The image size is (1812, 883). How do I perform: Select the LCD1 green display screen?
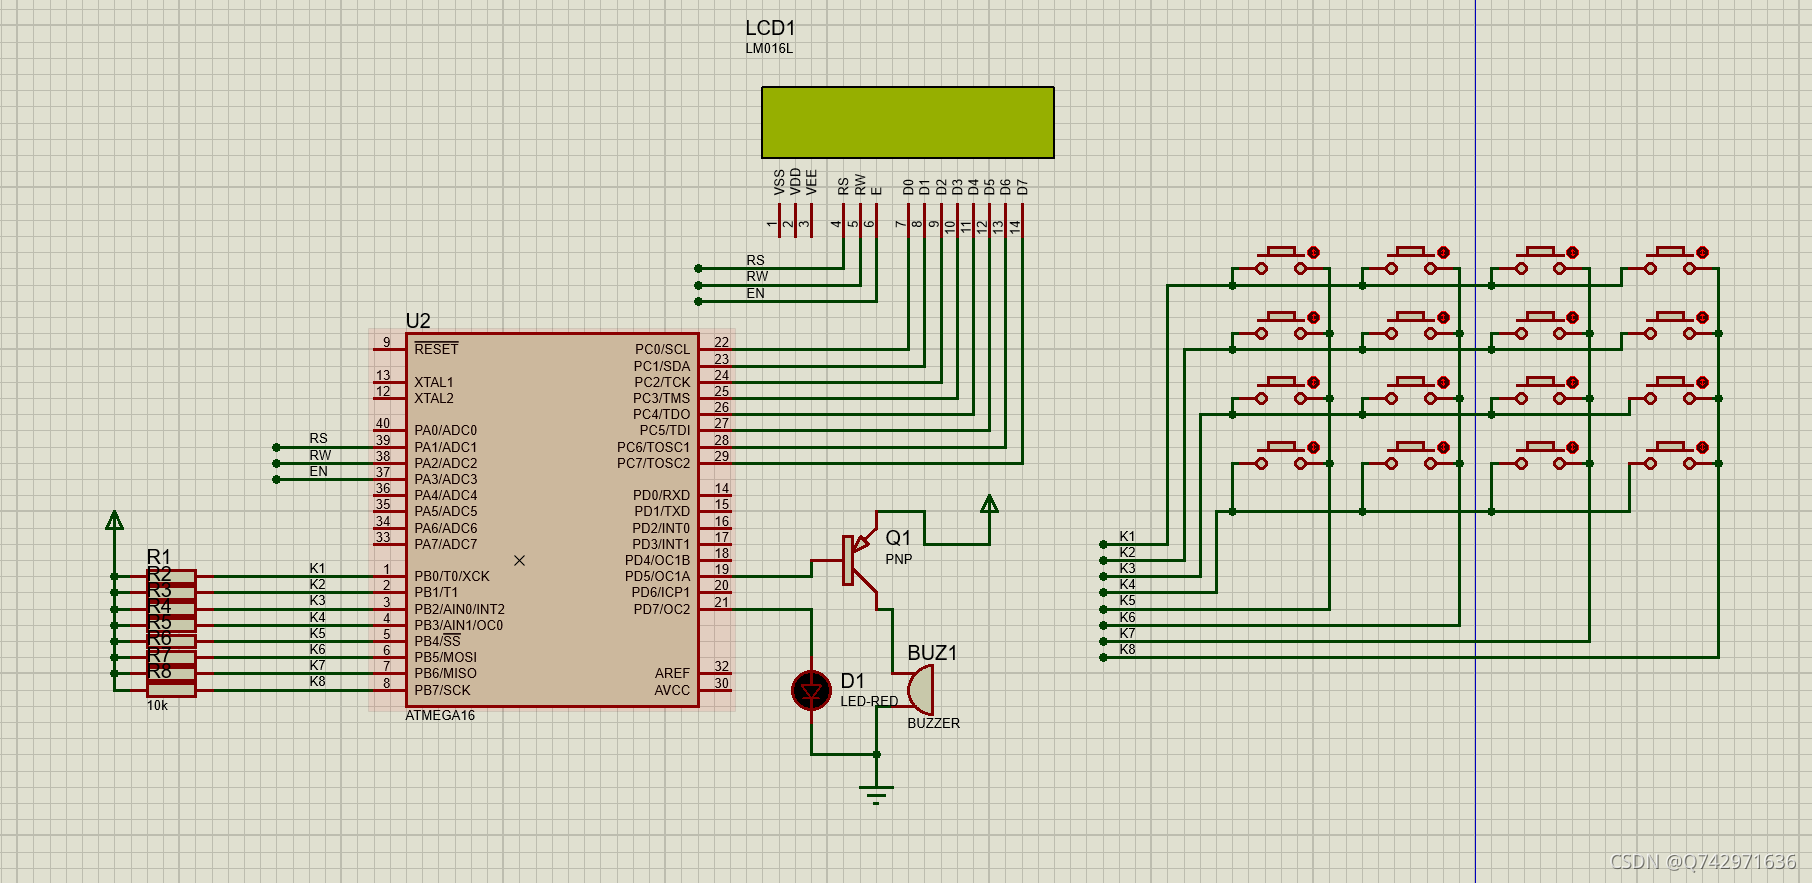click(907, 122)
